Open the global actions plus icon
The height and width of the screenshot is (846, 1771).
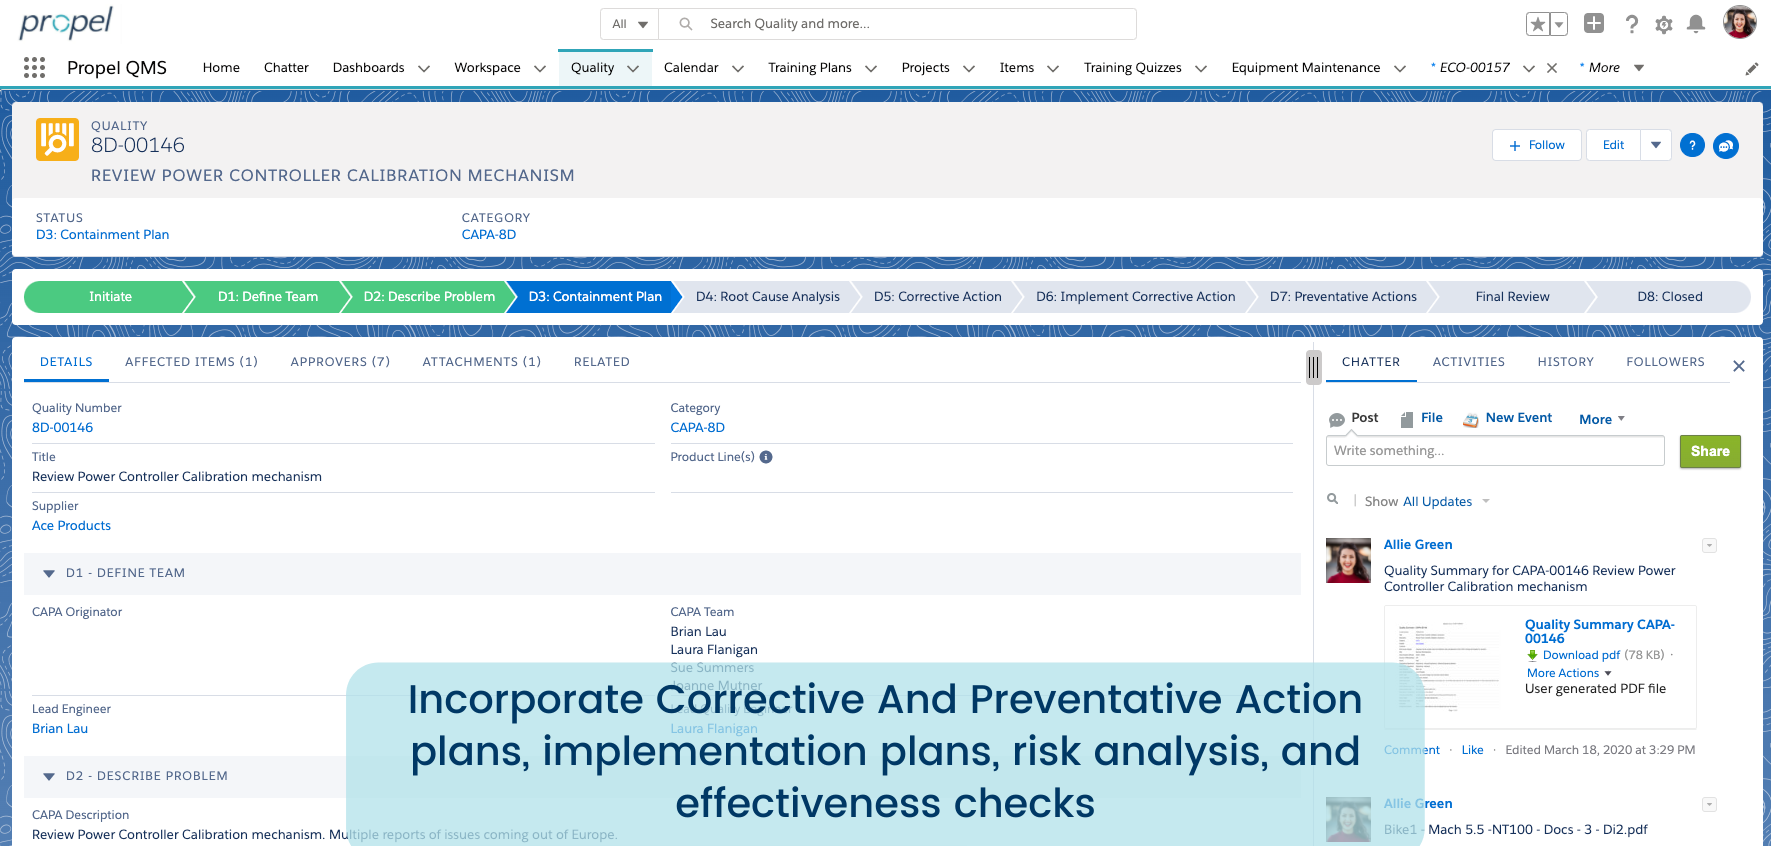[x=1594, y=23]
